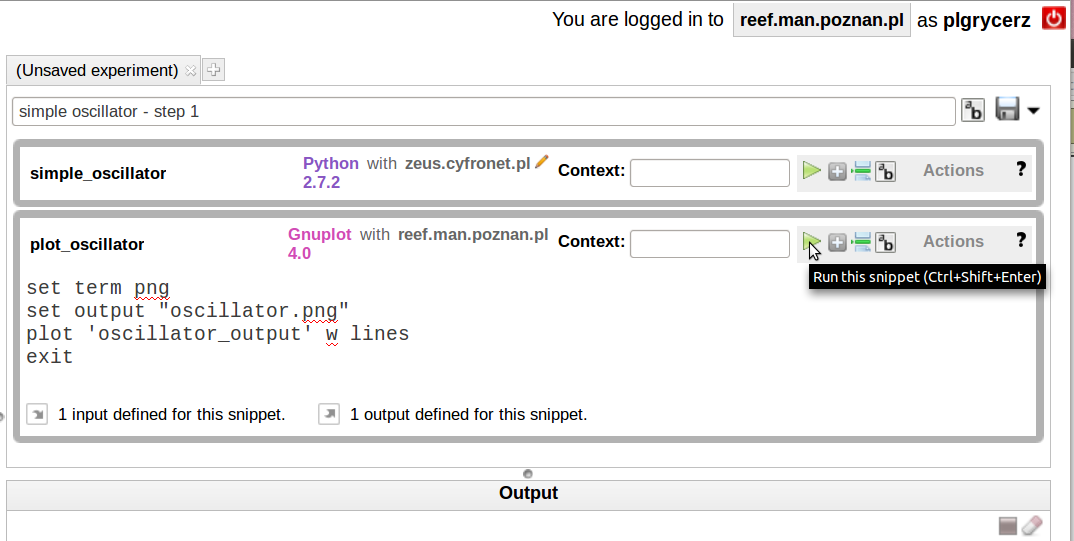Screen dimensions: 1074x541
Task: Click the experiment name field
Action: click(x=484, y=112)
